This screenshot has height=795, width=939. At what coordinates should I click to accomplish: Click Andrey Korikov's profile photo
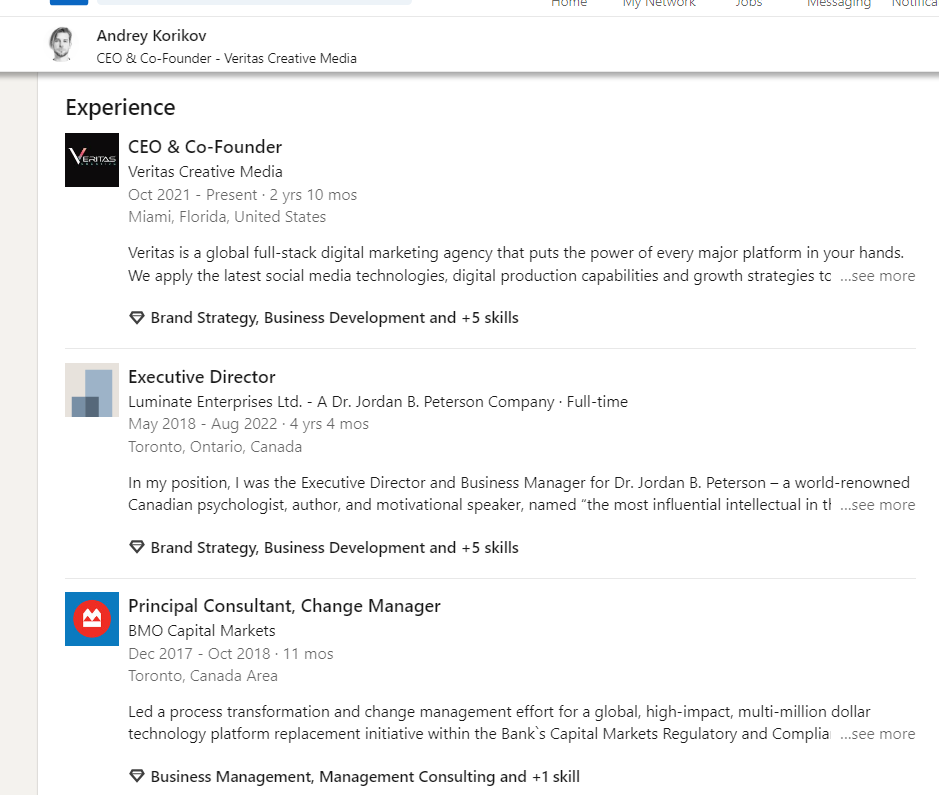coord(61,44)
